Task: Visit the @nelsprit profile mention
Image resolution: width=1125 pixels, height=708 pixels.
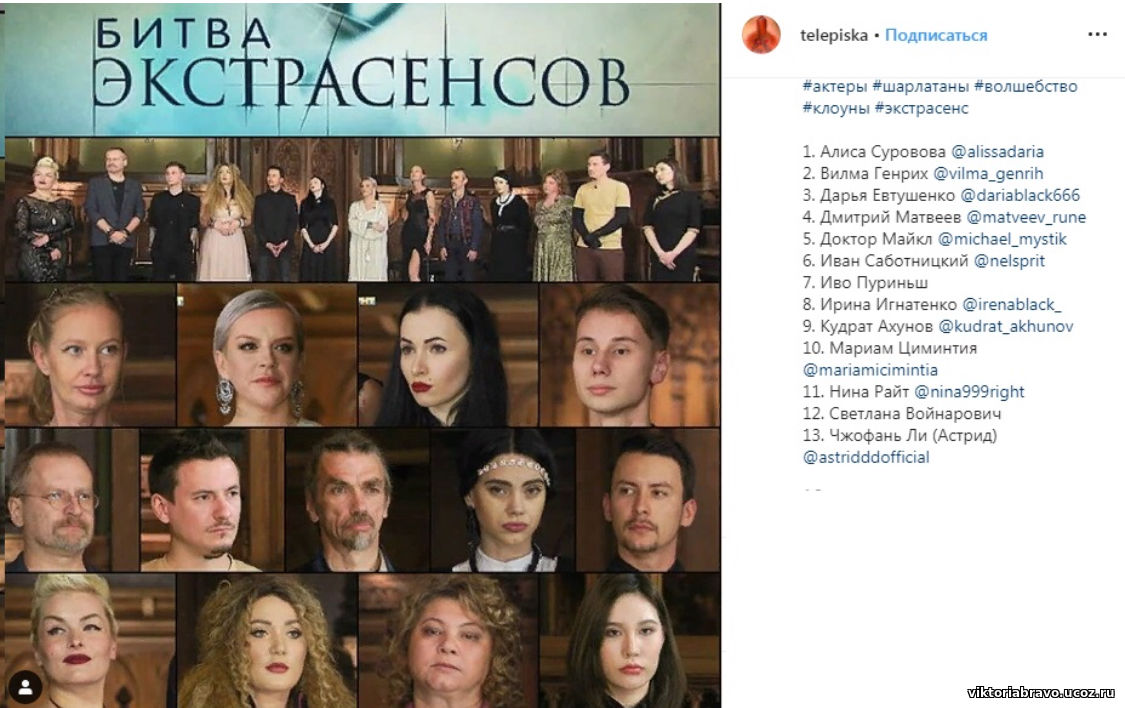Action: click(x=1009, y=261)
